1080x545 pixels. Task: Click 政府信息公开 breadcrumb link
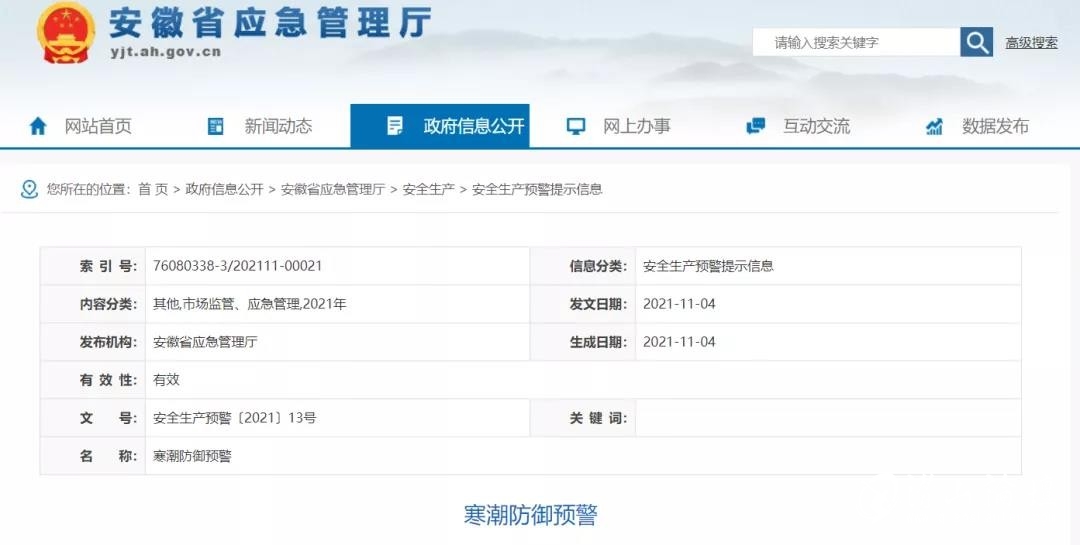(x=224, y=189)
